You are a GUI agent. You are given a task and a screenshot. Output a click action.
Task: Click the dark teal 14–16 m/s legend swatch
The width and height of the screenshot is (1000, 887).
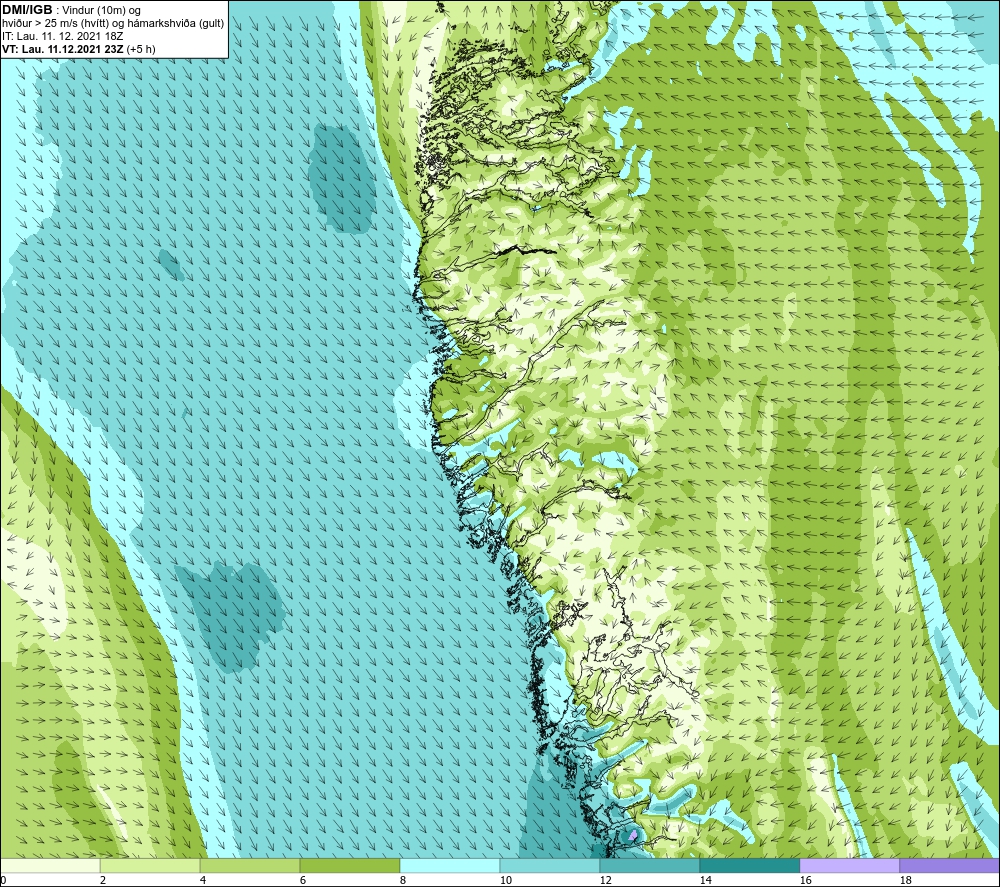point(750,866)
